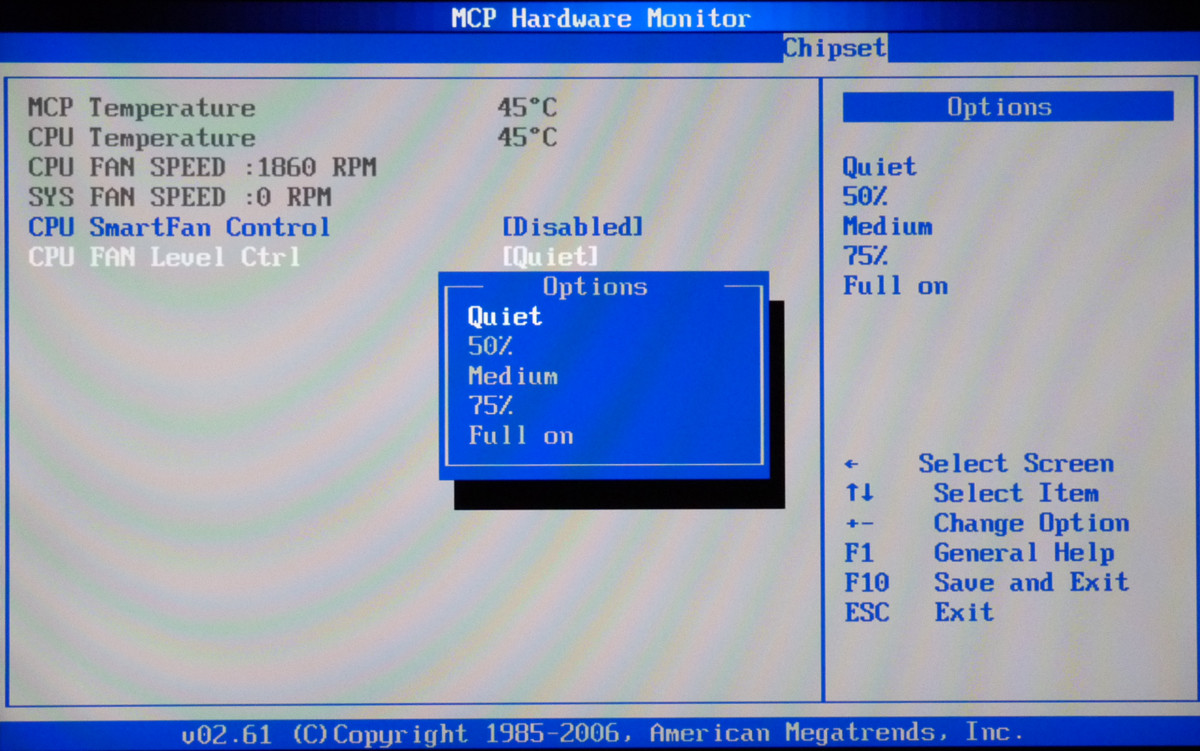
Task: Click the plus-minus Change Option symbol
Action: pos(858,524)
